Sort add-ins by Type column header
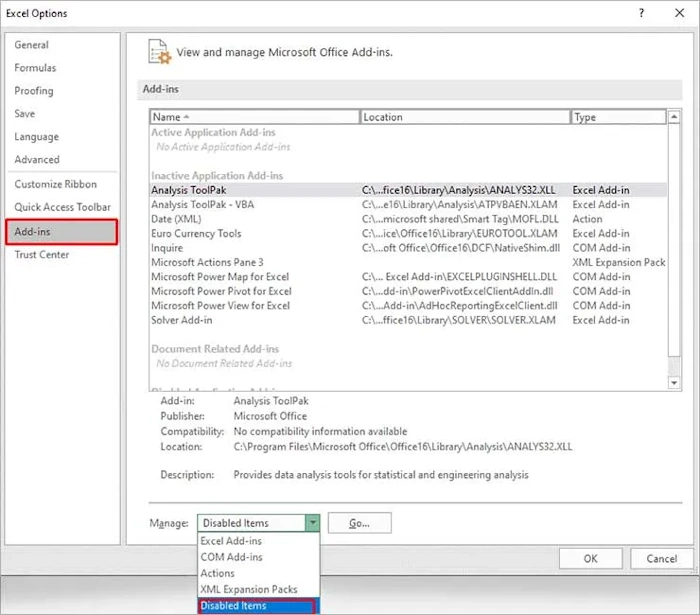700x615 pixels. 619,117
